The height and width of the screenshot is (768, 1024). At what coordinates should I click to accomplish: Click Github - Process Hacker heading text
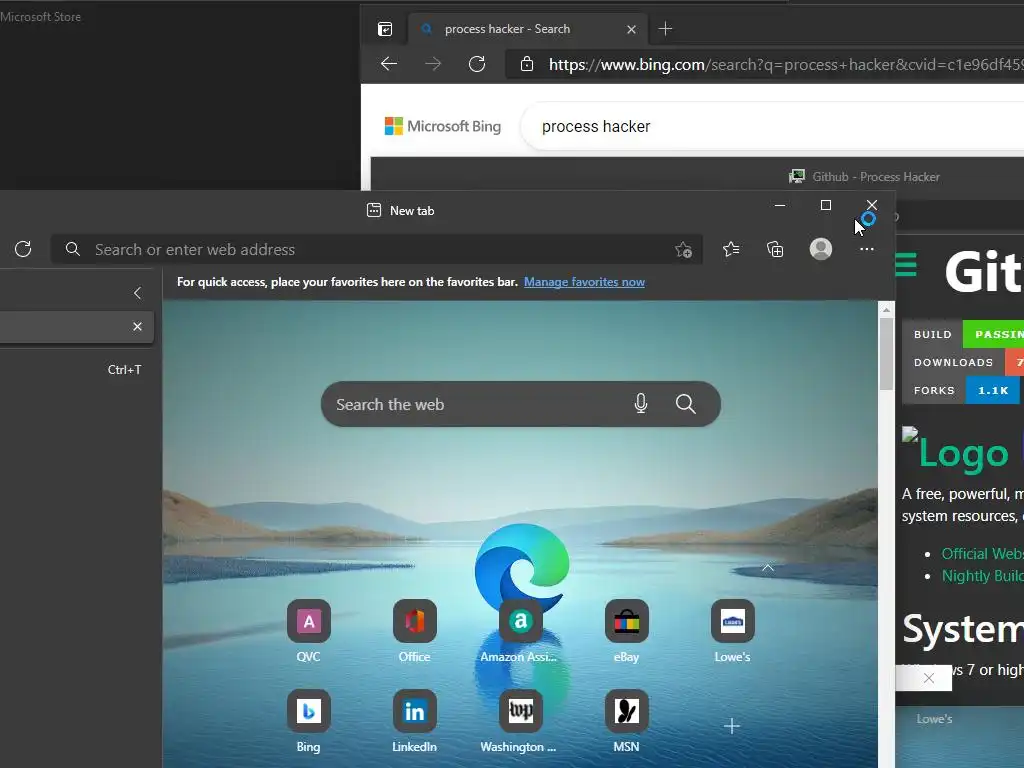[876, 176]
